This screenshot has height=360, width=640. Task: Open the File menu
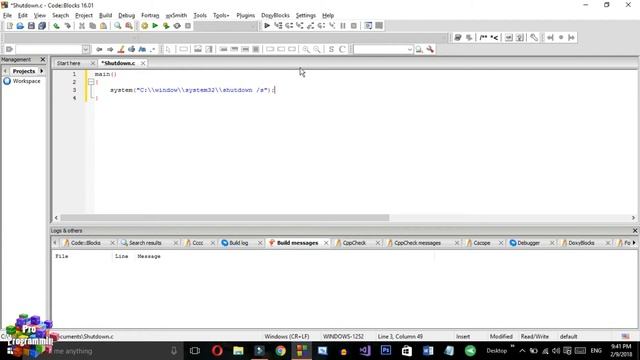click(7, 16)
